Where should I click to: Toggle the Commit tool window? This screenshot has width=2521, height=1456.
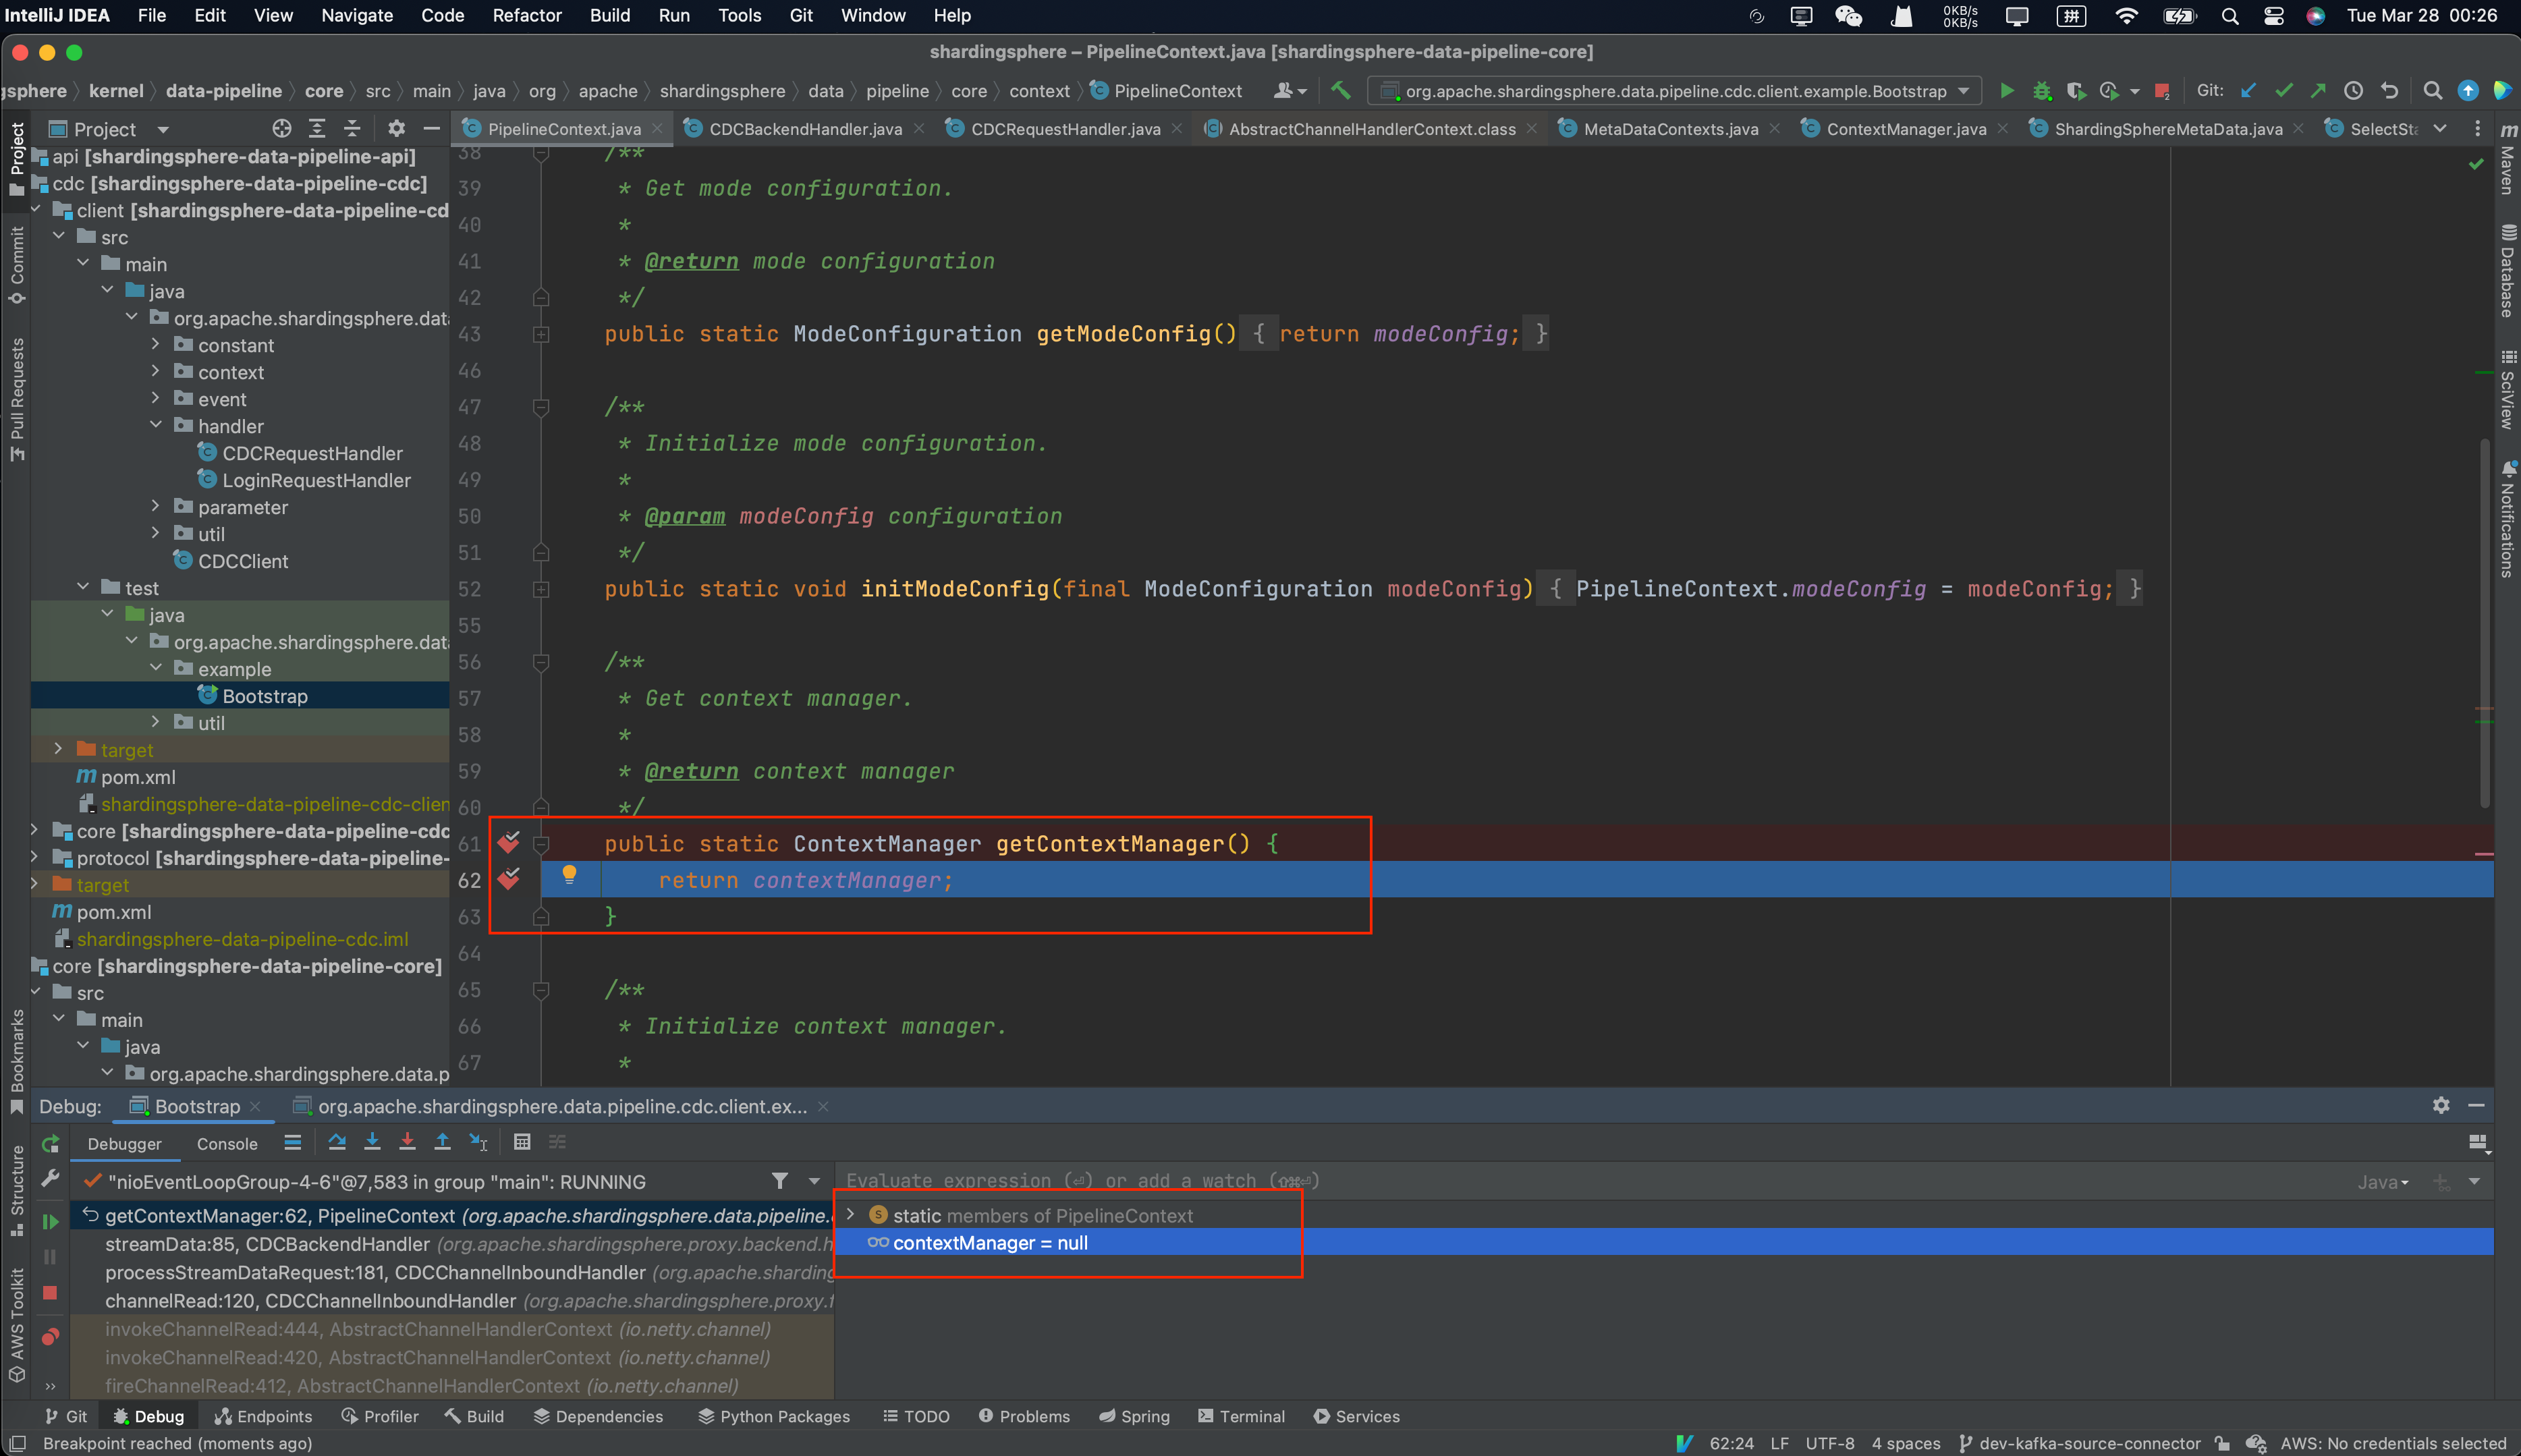coord(16,265)
